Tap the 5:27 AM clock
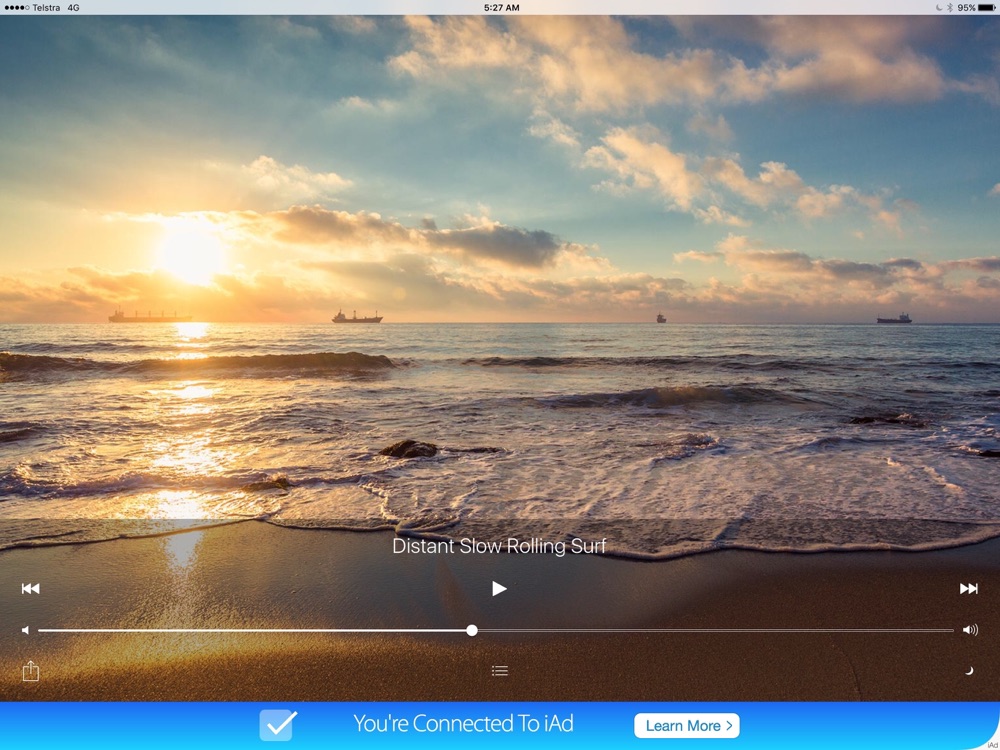The image size is (1000, 750). point(501,8)
